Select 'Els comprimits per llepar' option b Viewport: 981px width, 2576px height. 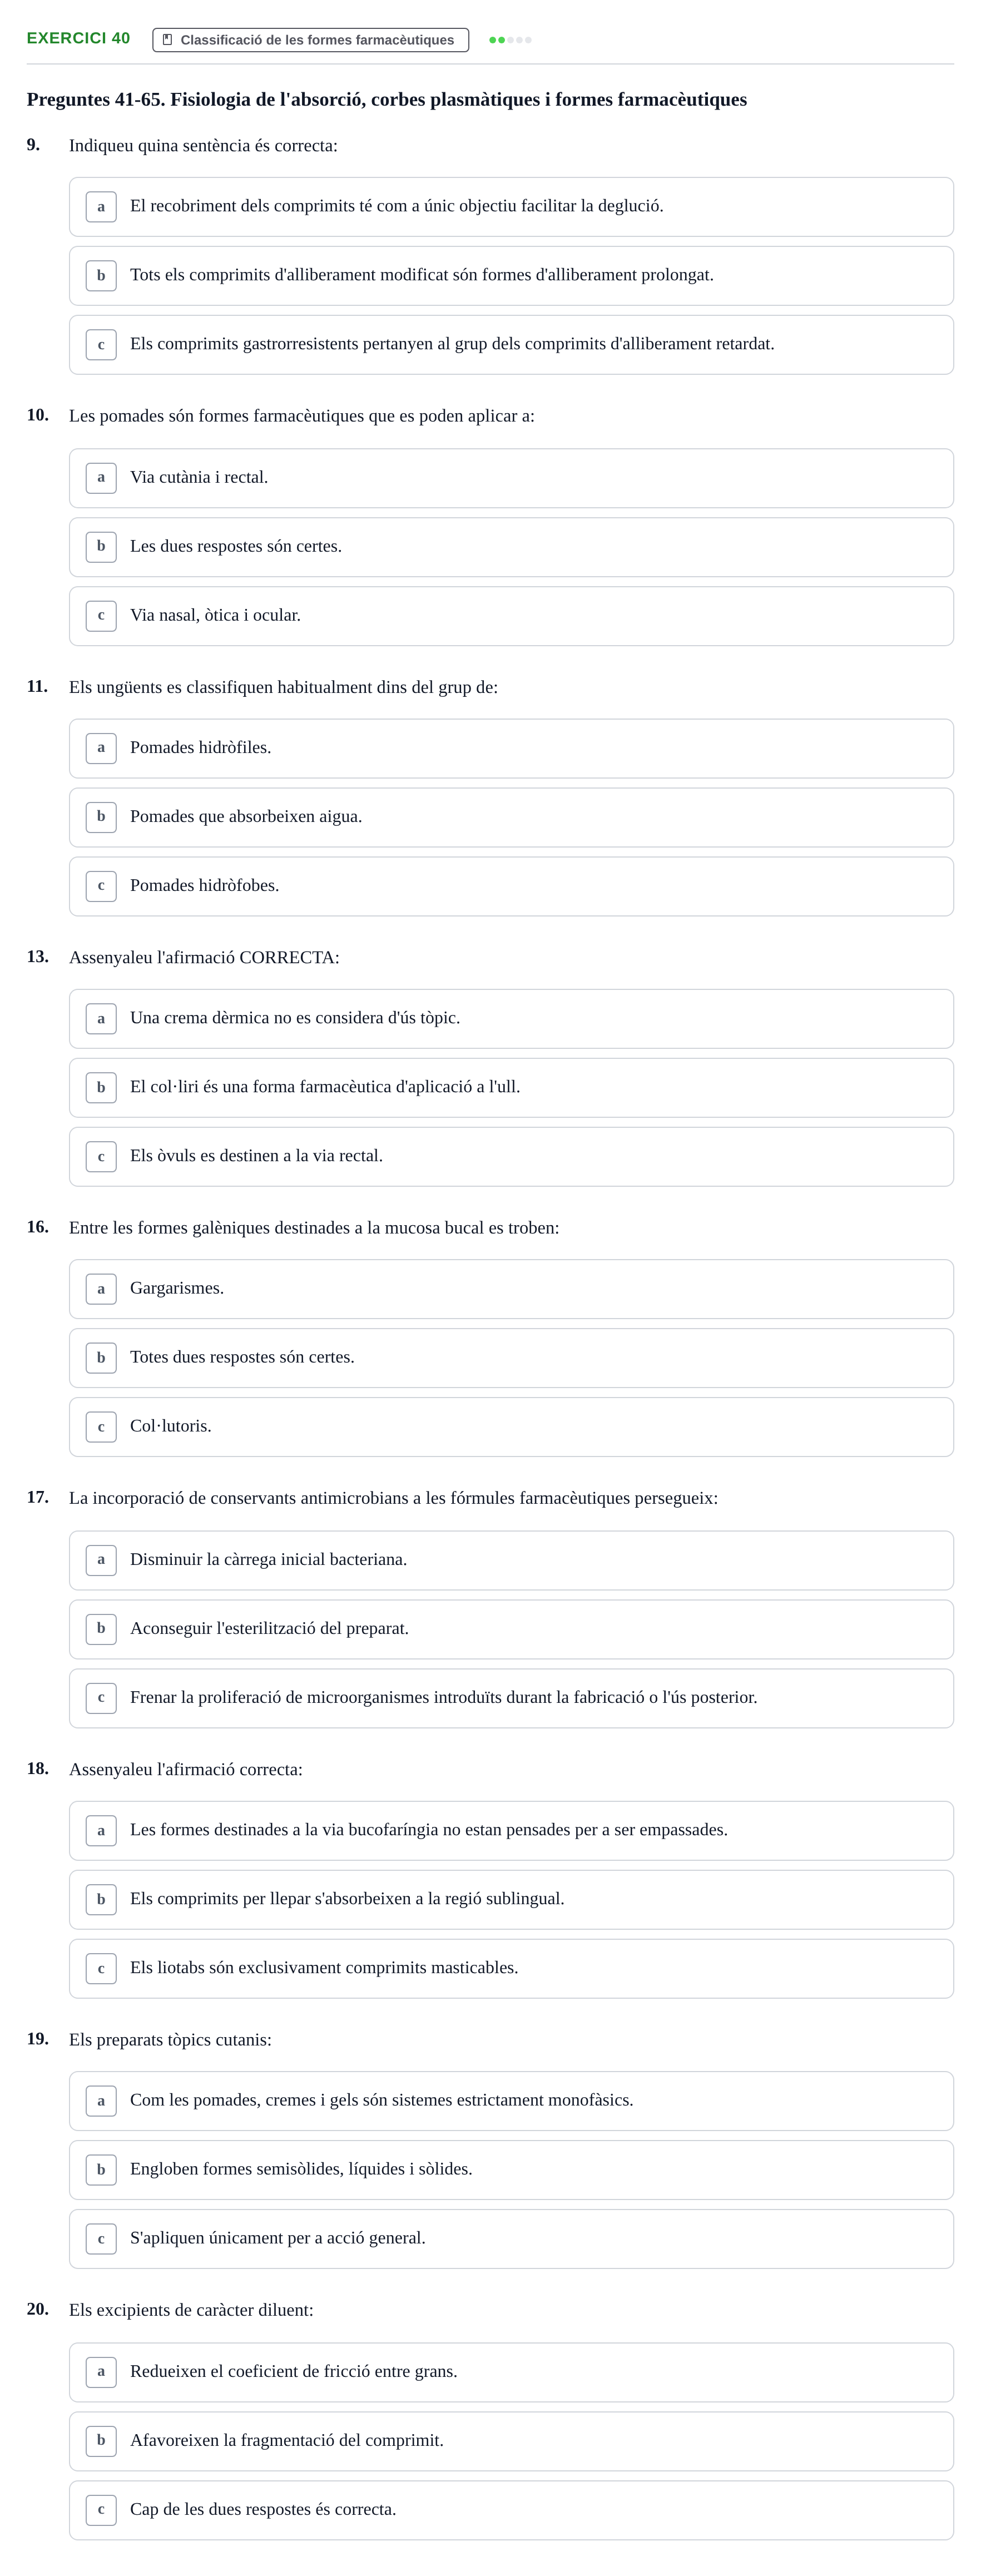[511, 1899]
